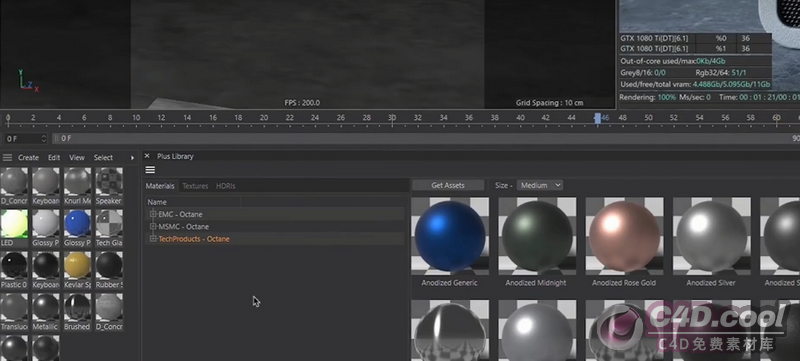Viewport: 800px width, 361px height.
Task: Jump to frame 20 on the timeline ruler
Action: coord(264,118)
